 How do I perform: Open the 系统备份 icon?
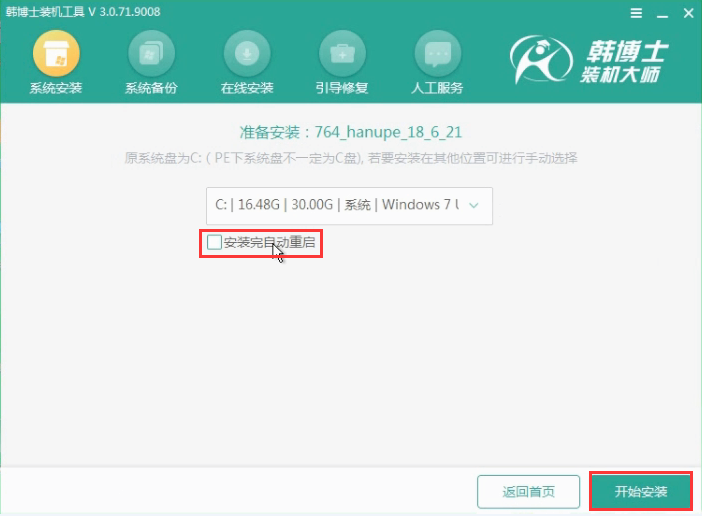(x=151, y=53)
